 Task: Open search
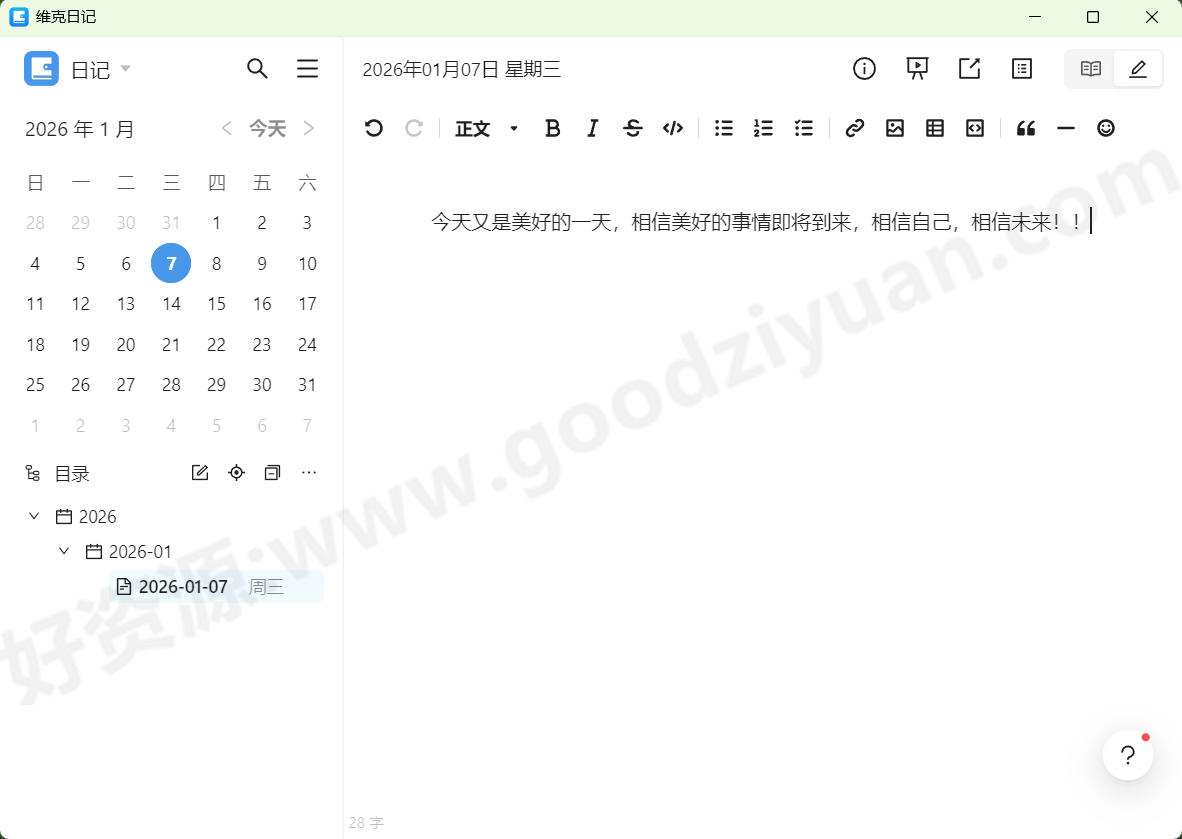click(257, 68)
